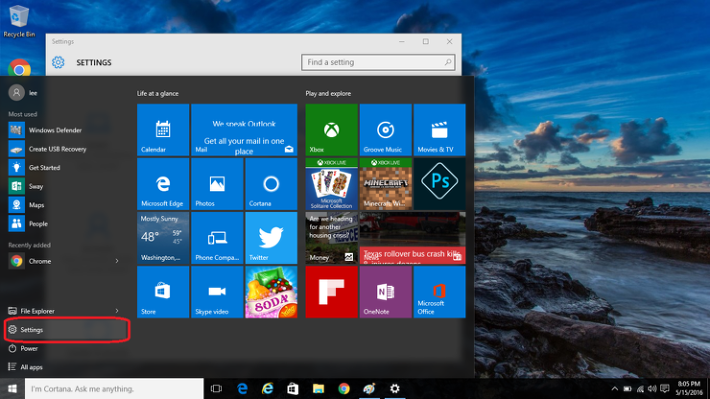Image resolution: width=710 pixels, height=399 pixels.
Task: Open the Movies & TV tile
Action: point(440,130)
